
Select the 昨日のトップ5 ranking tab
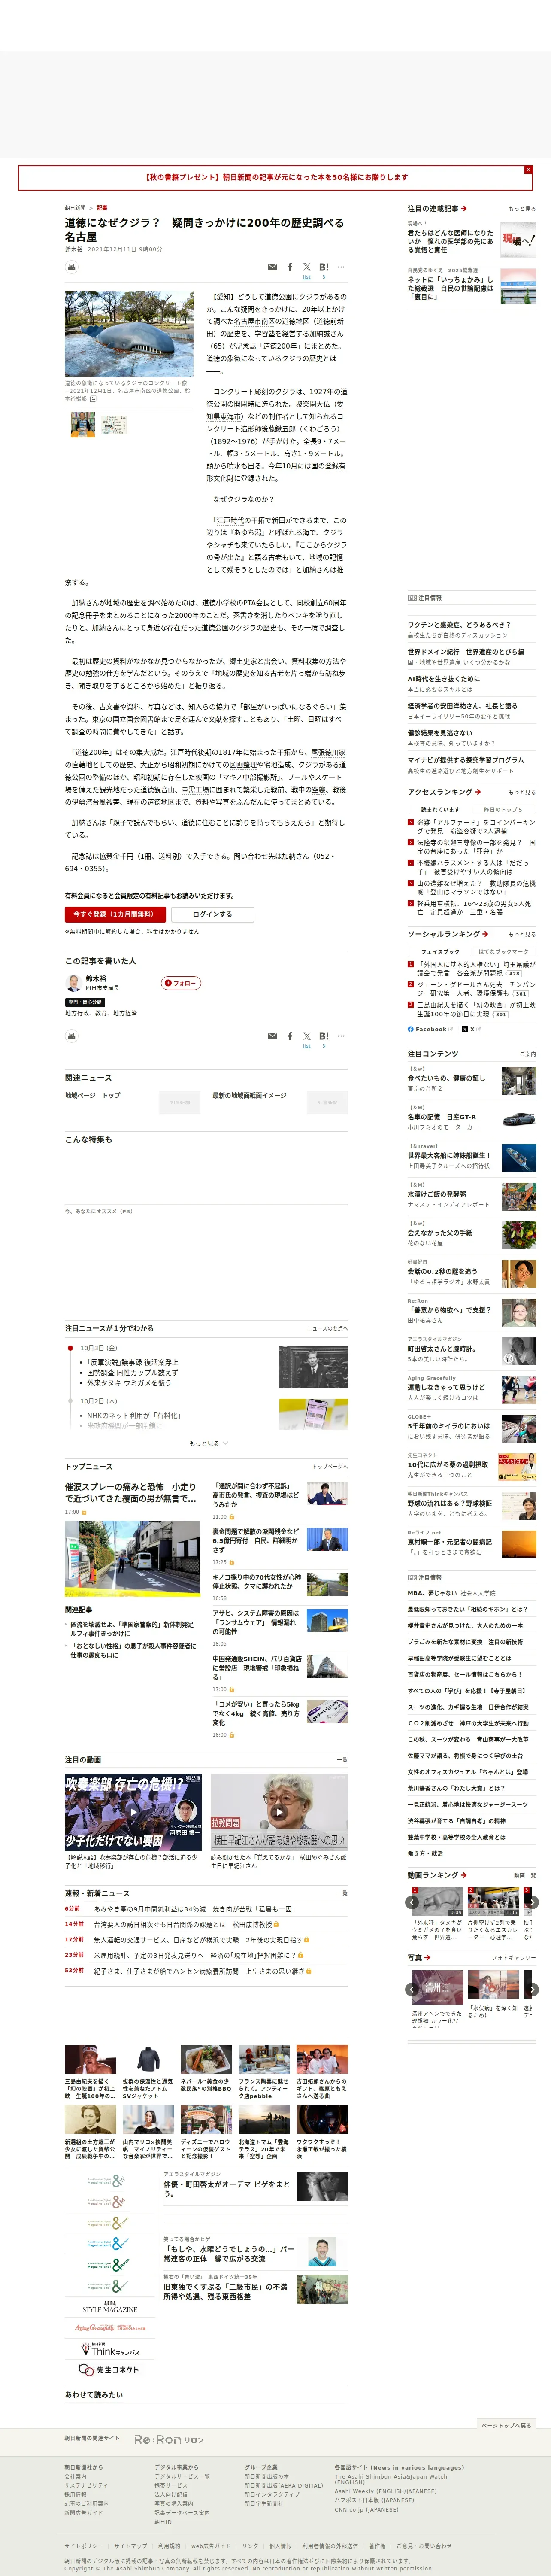pos(503,810)
